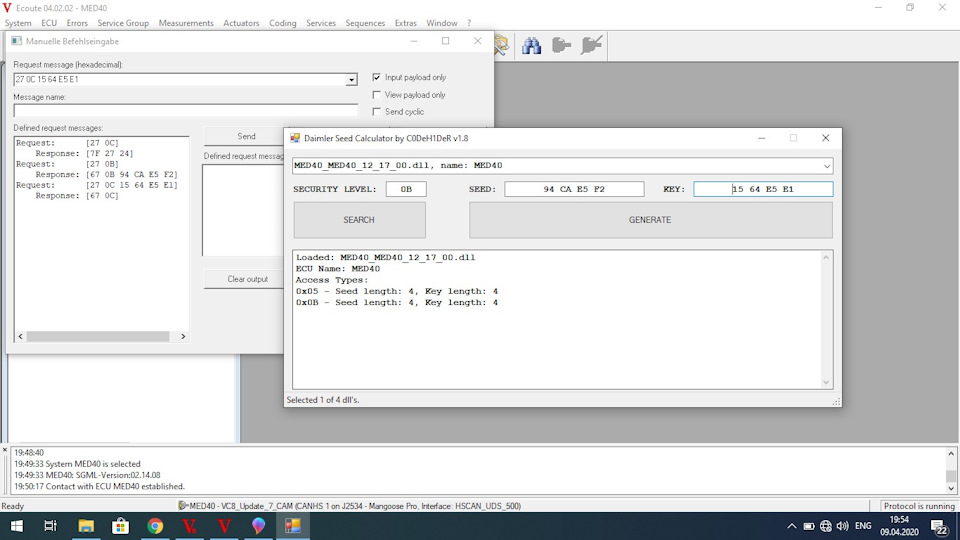960x540 pixels.
Task: Click the battery tray icon
Action: (809, 526)
